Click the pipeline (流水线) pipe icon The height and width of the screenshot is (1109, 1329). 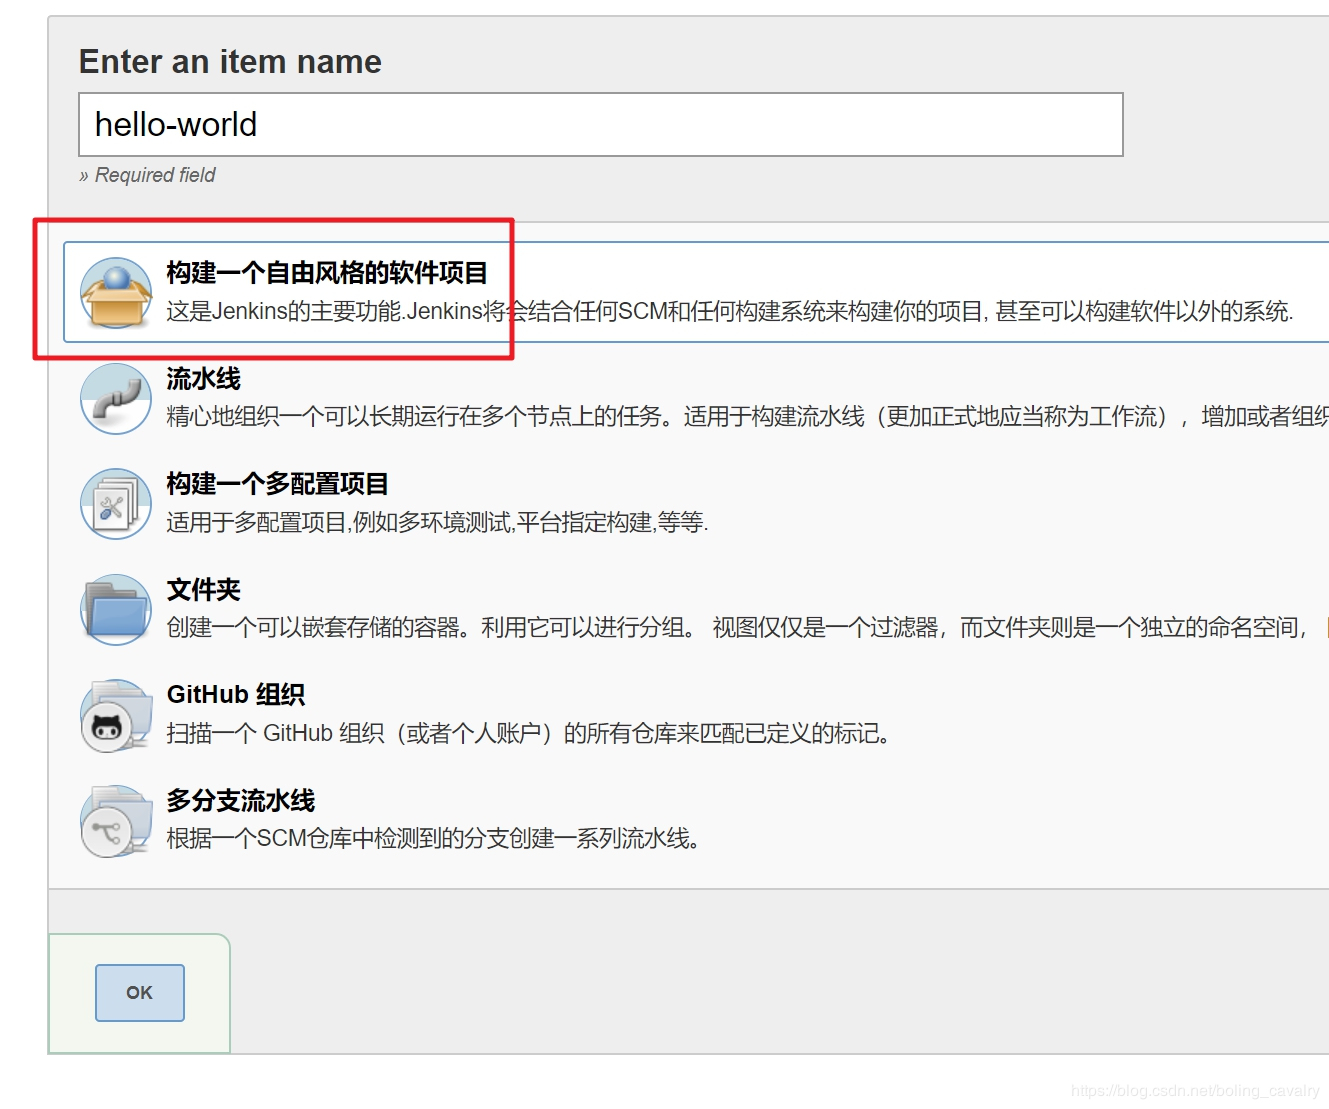(116, 398)
